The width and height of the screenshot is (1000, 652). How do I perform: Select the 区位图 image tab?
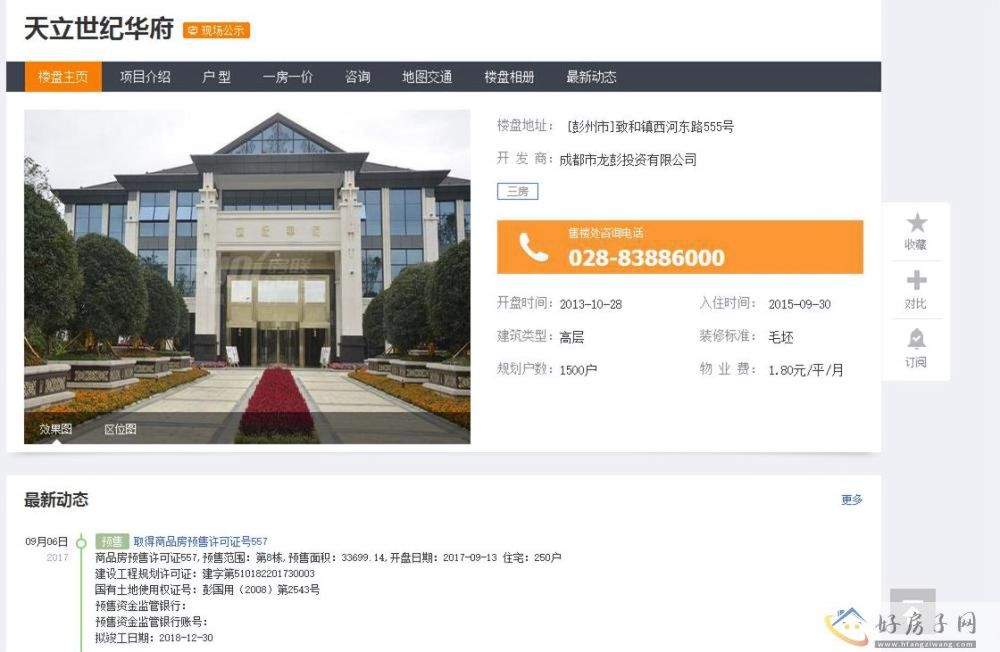tap(120, 429)
